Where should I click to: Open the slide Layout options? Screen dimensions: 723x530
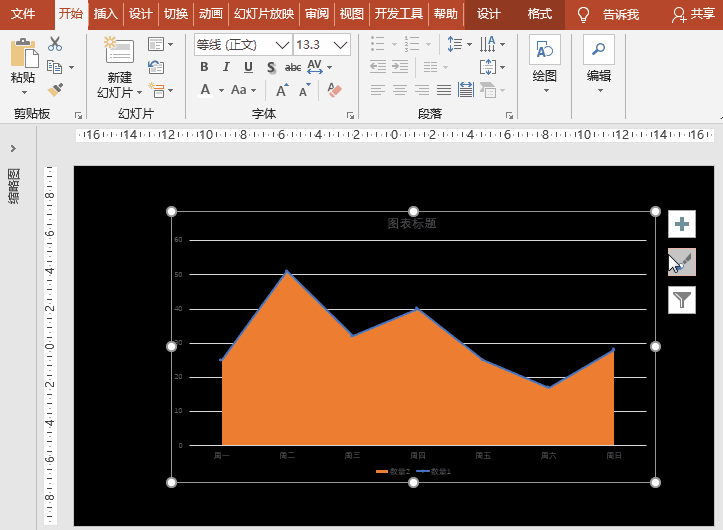coord(160,44)
